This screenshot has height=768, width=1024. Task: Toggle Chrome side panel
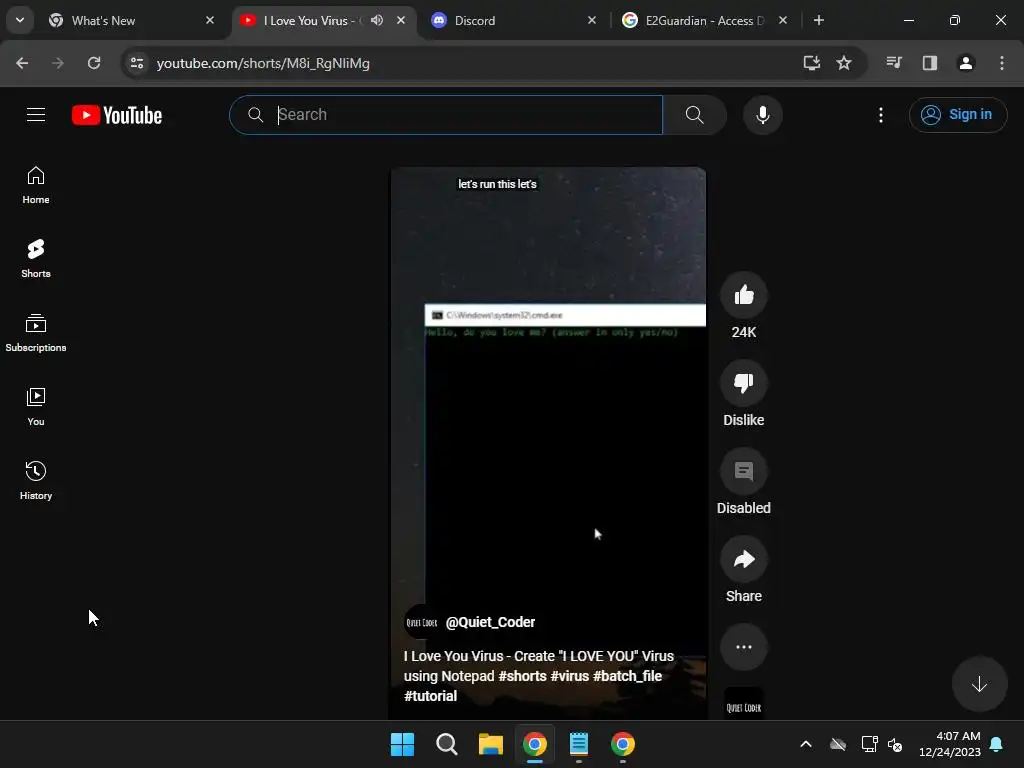point(929,63)
